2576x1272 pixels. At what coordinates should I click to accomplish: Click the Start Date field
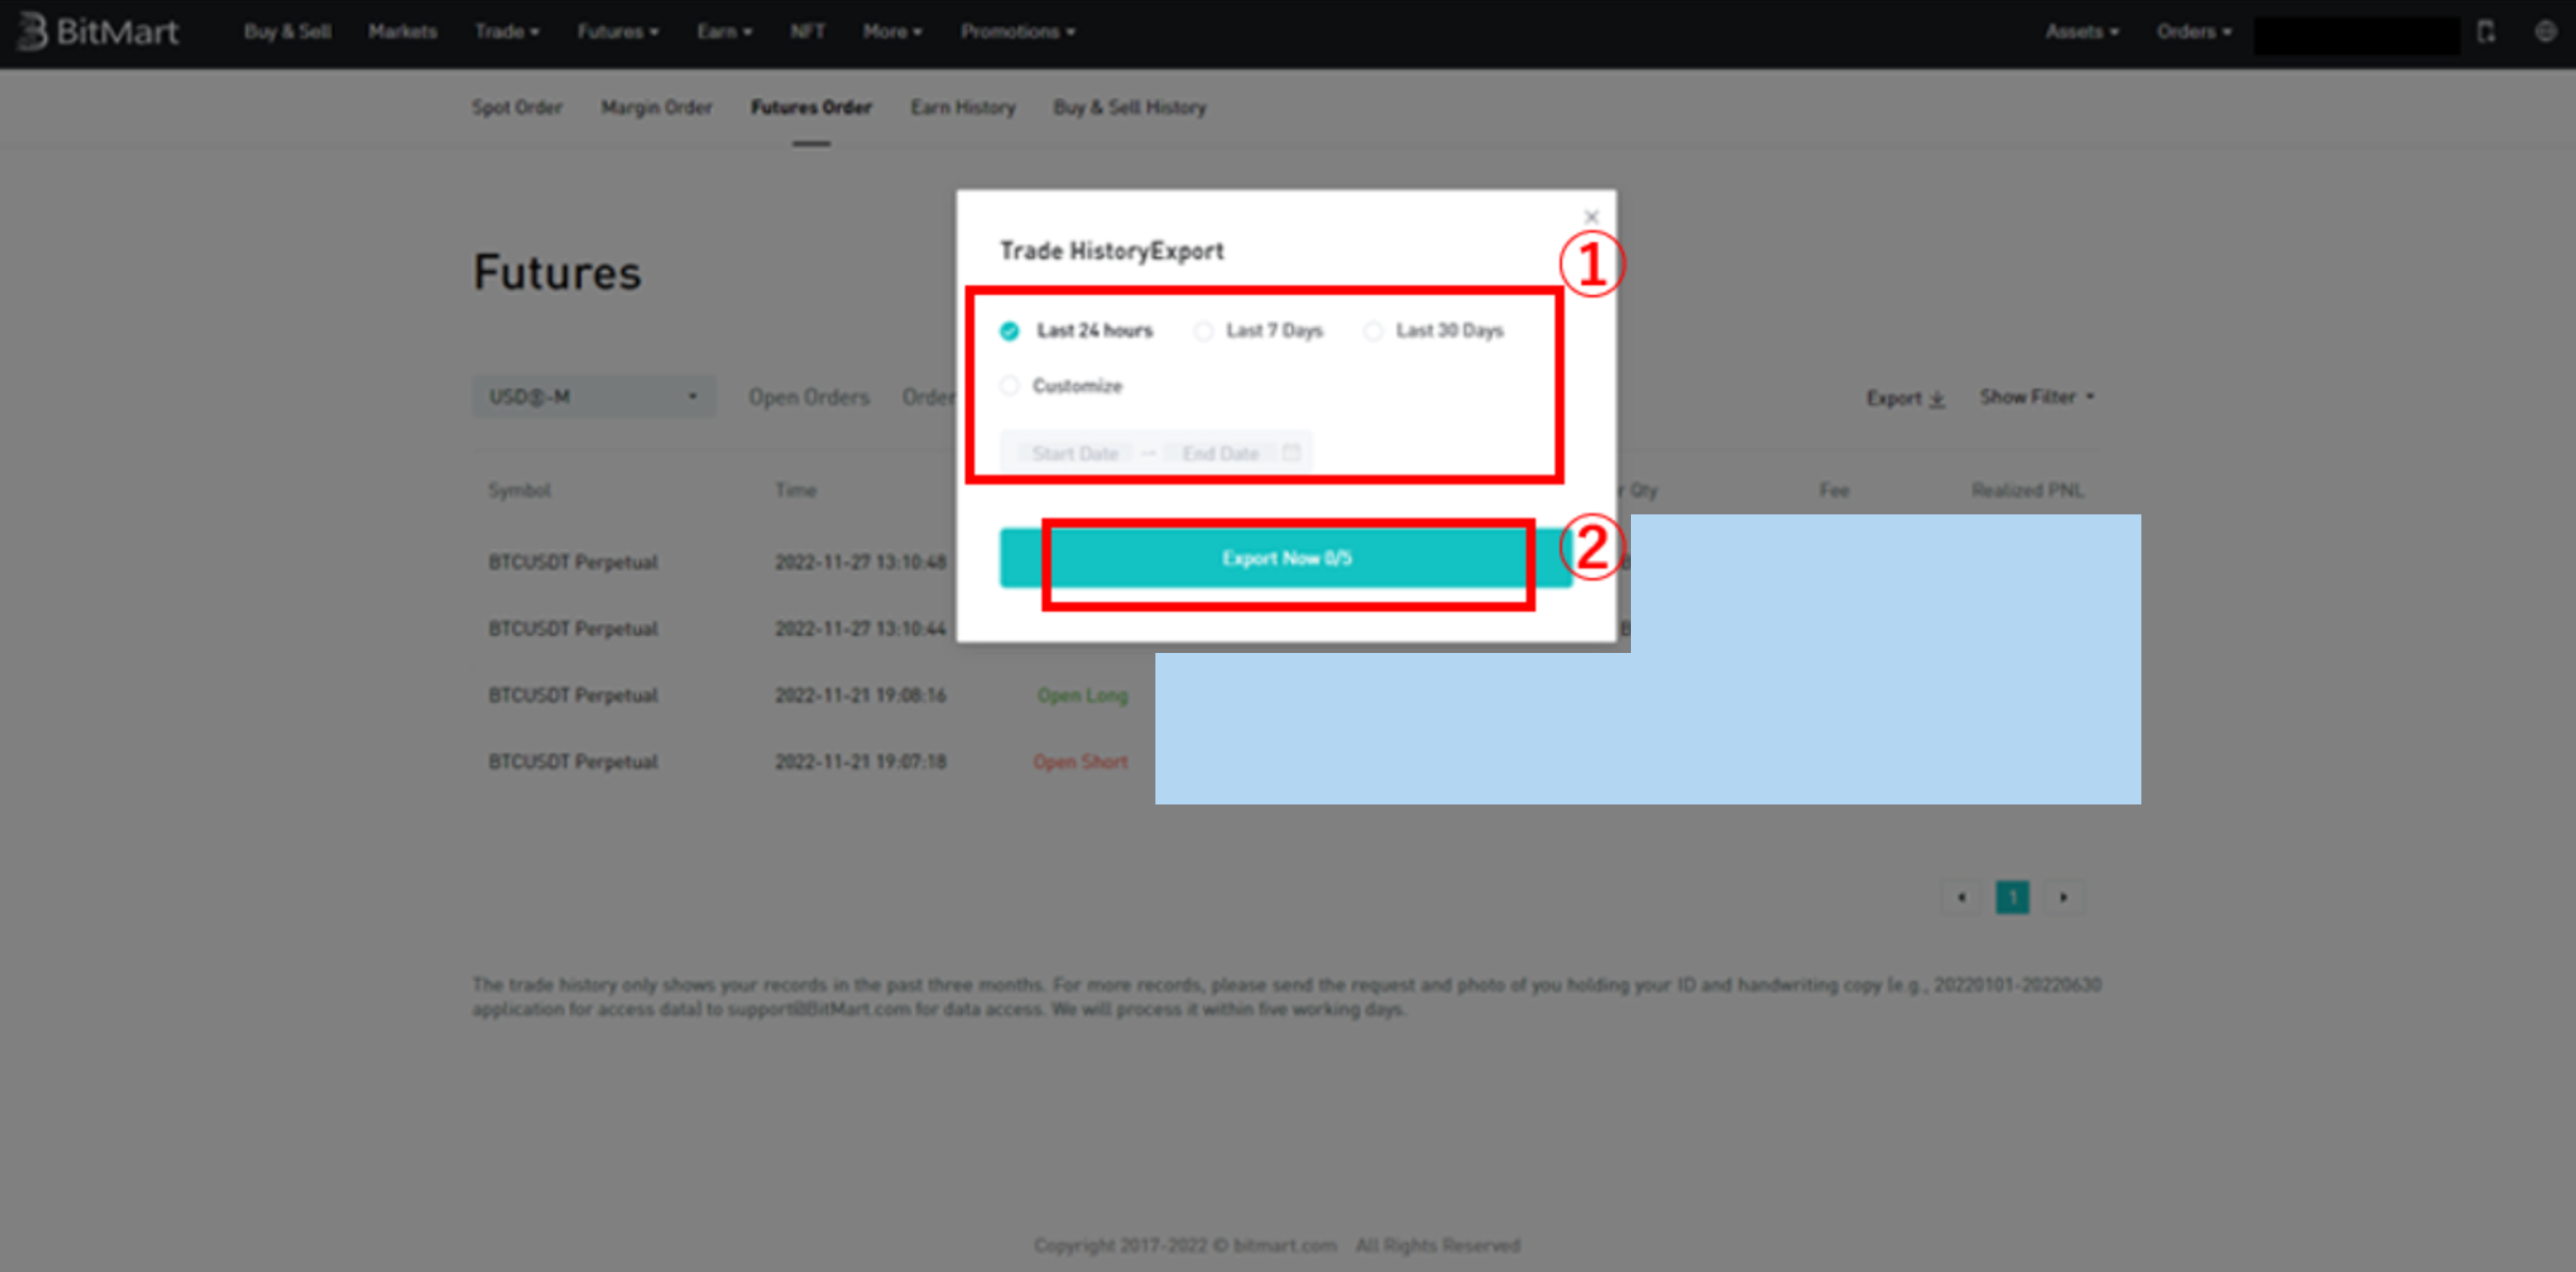1075,453
